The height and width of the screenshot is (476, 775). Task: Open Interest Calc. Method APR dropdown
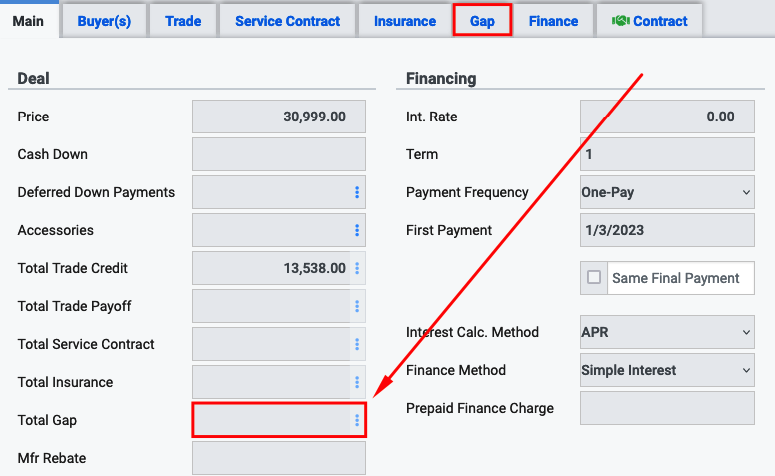tap(667, 332)
